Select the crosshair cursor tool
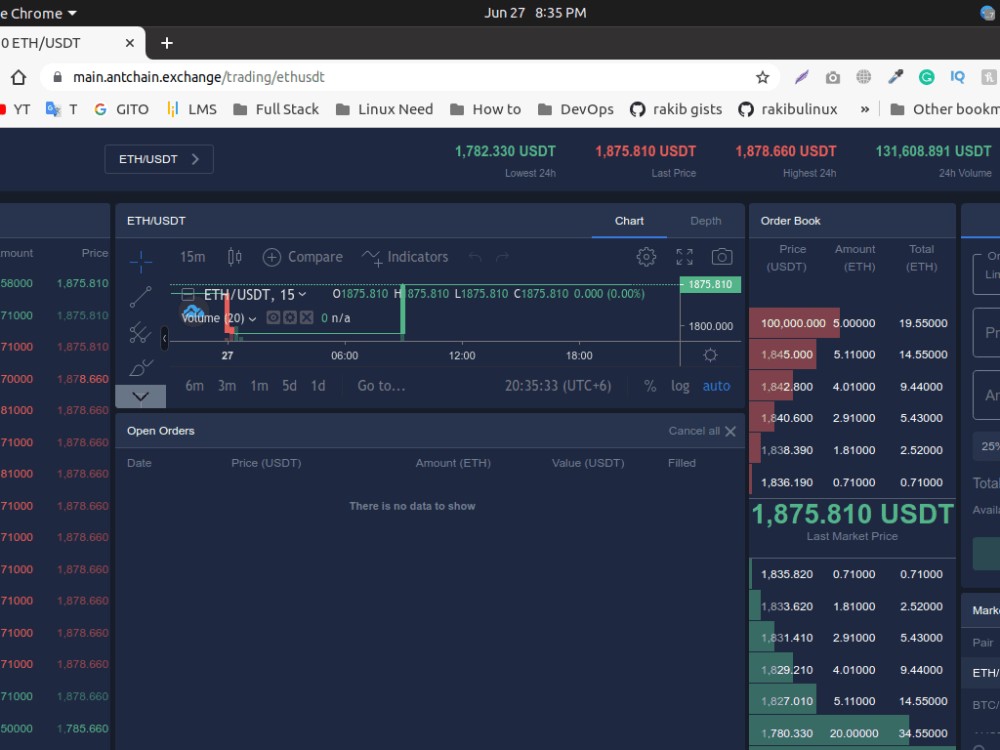Image resolution: width=1000 pixels, height=750 pixels. coord(141,260)
